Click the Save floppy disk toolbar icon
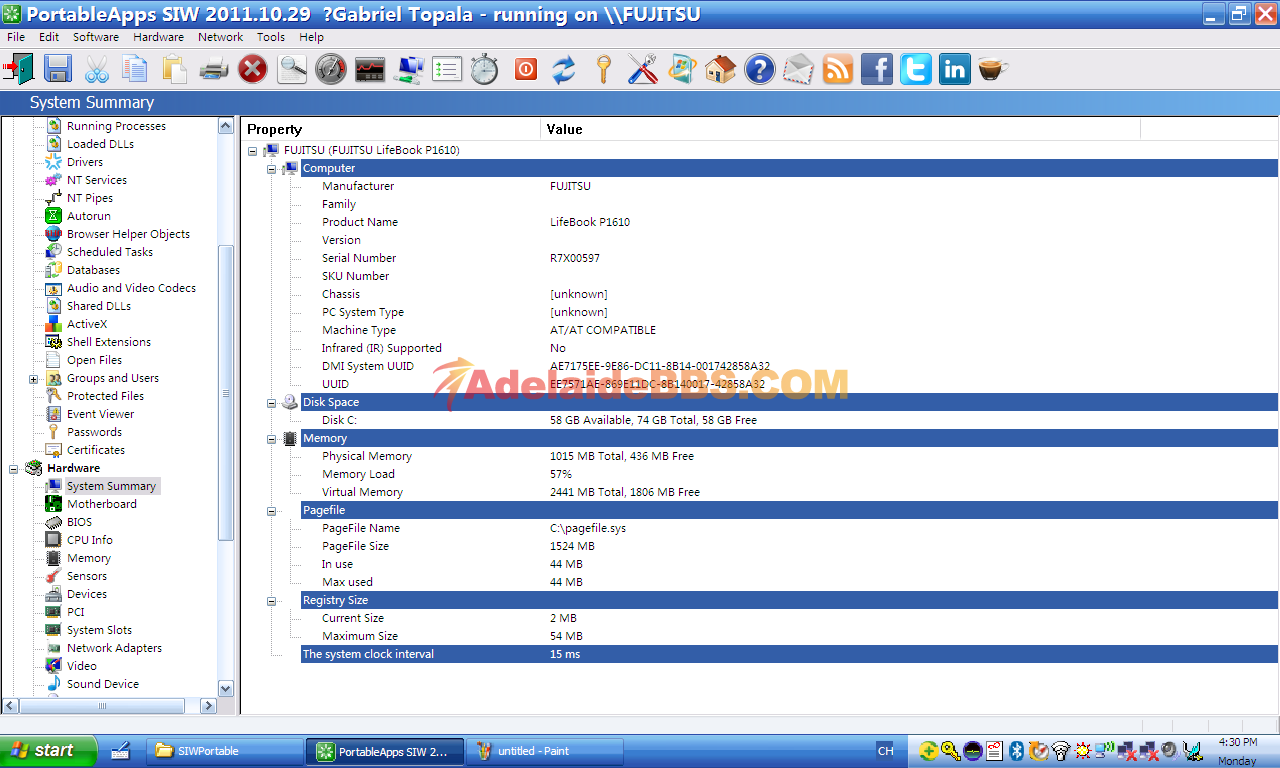Viewport: 1280px width, 768px height. [57, 69]
